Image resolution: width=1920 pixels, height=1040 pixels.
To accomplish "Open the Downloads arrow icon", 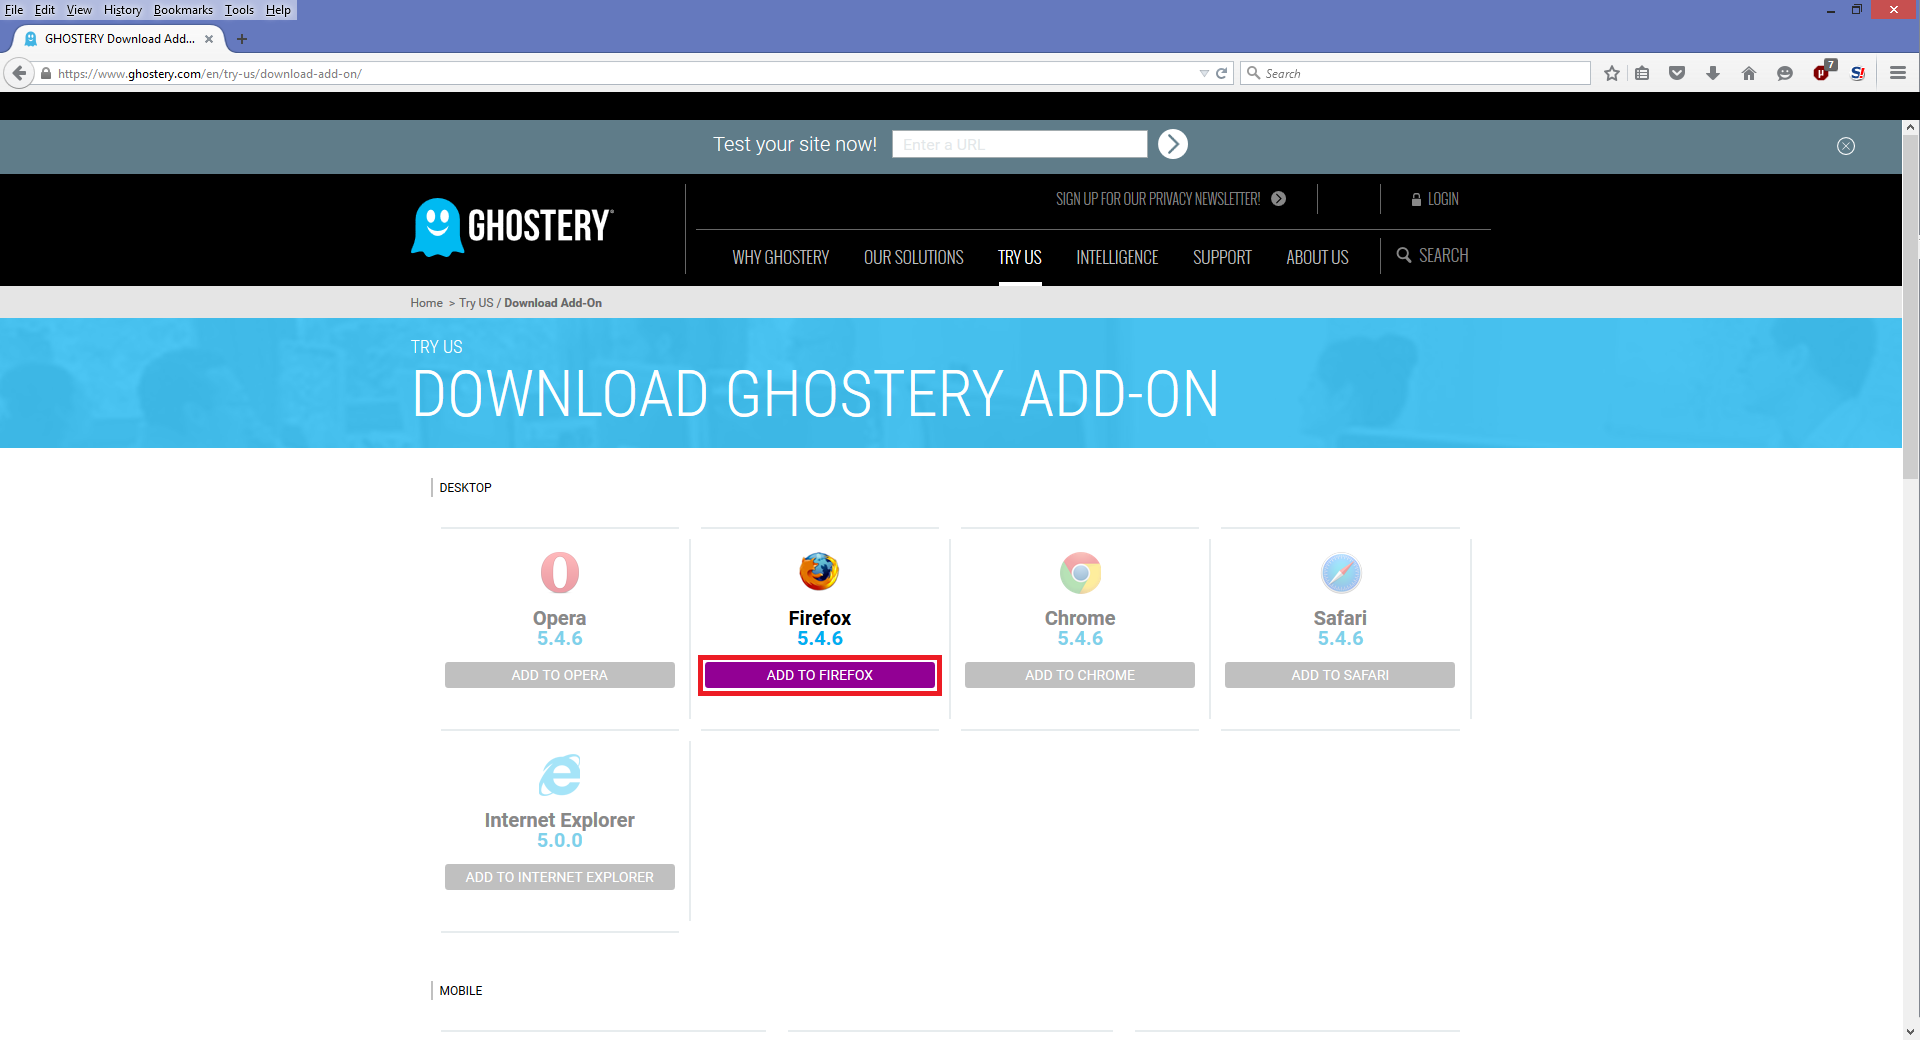I will [x=1713, y=73].
